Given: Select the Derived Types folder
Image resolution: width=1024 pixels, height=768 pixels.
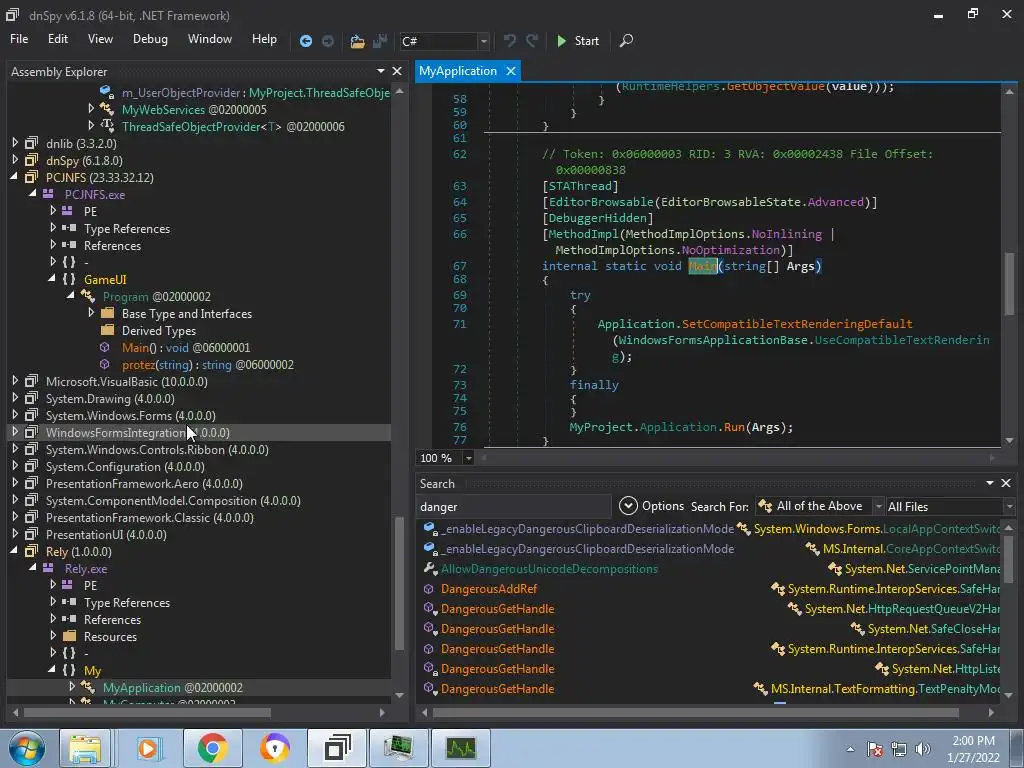Looking at the screenshot, I should [159, 330].
